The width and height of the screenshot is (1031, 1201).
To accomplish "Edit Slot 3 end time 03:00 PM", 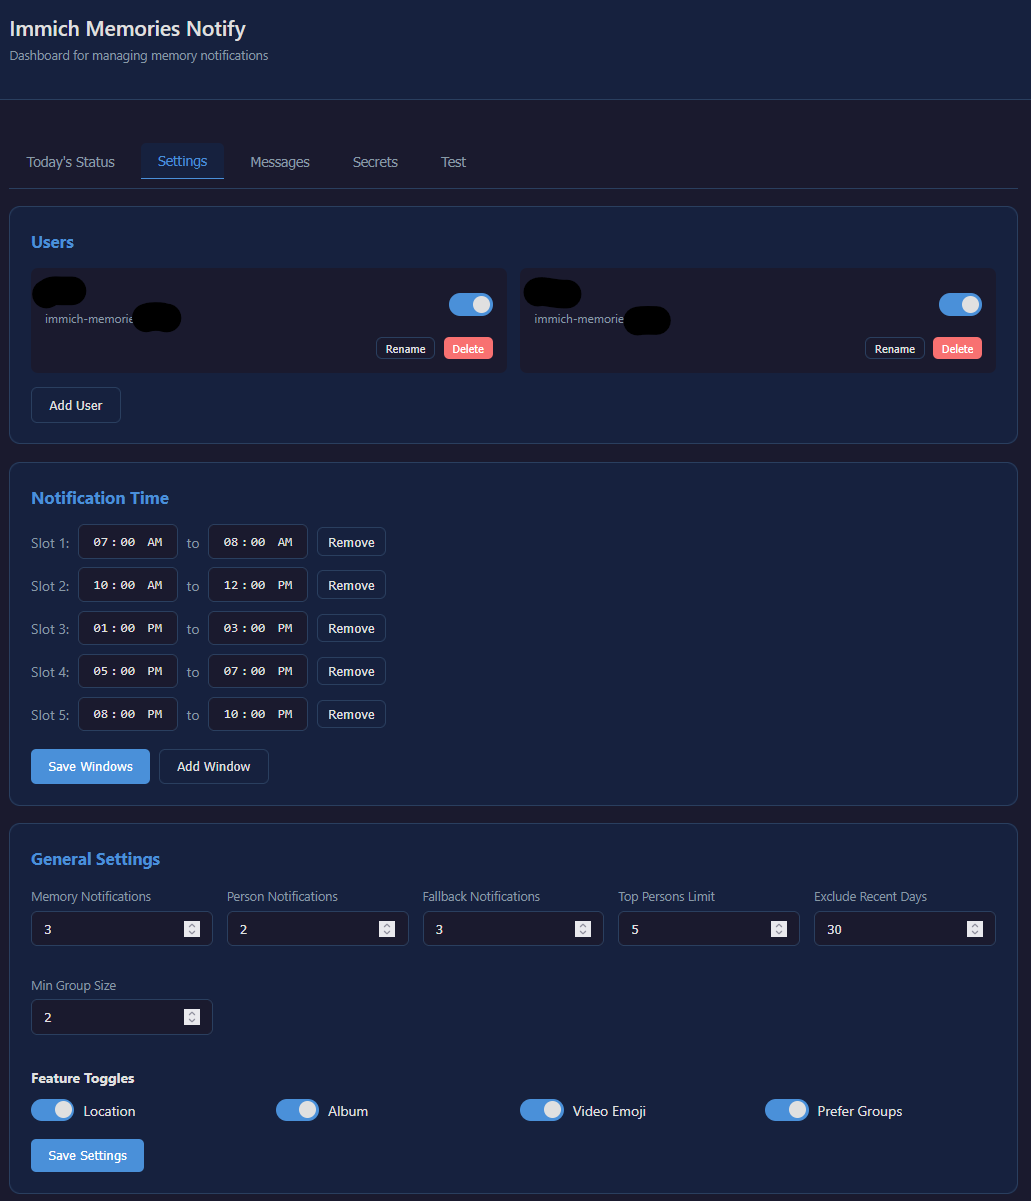I will tap(258, 628).
